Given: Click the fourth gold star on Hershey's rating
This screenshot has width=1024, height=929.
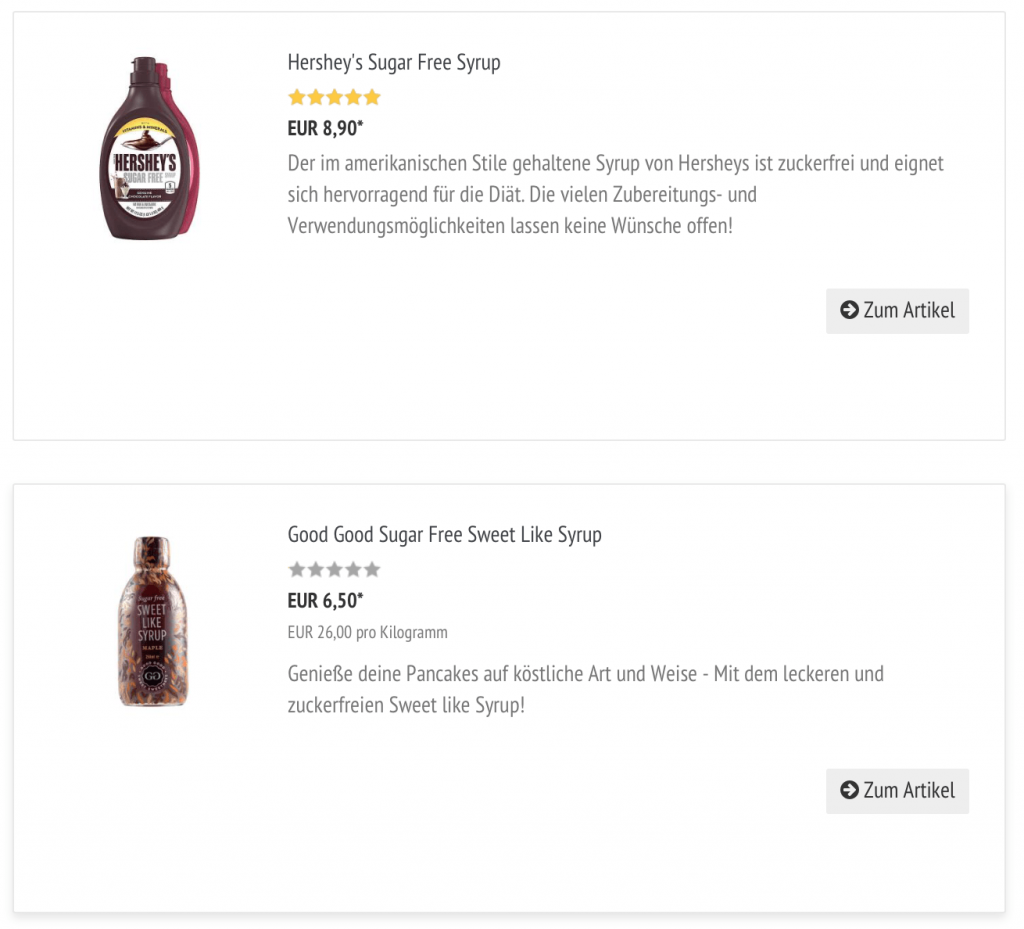Looking at the screenshot, I should click(353, 97).
